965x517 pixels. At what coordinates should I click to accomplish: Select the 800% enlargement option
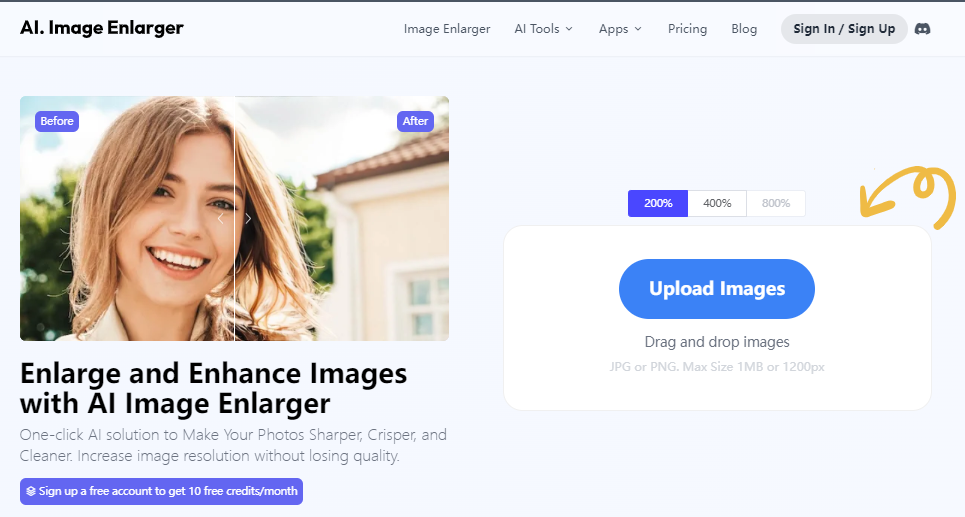pyautogui.click(x=775, y=203)
